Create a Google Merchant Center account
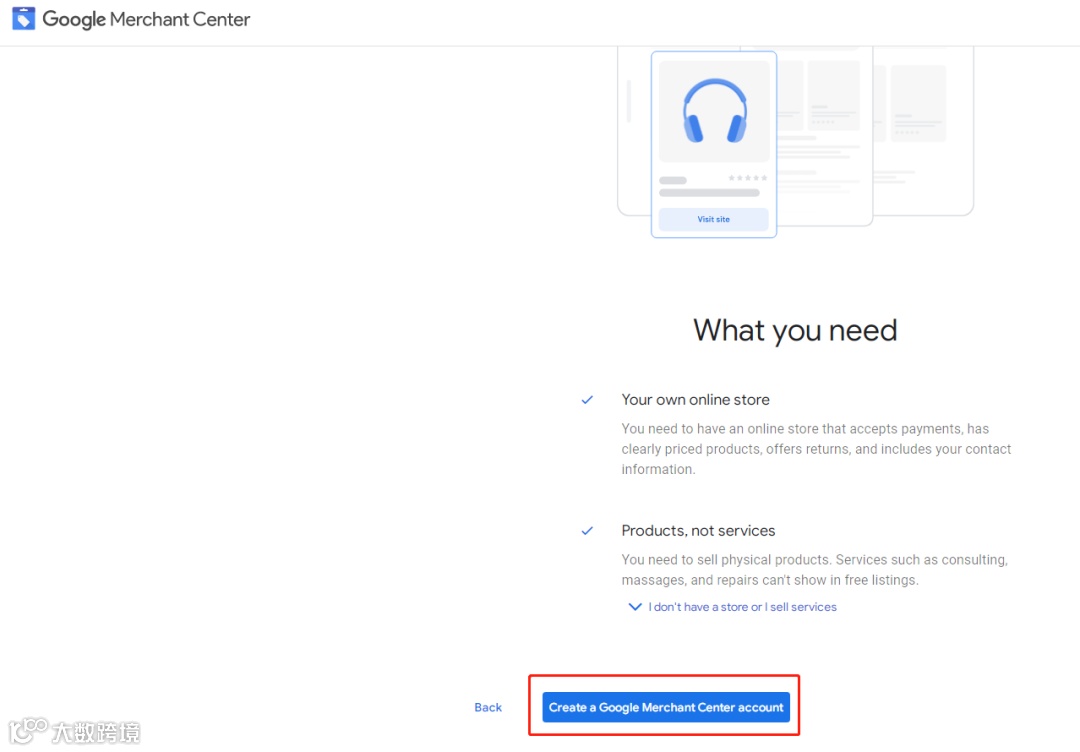Viewport: 1080px width, 752px height. tap(665, 707)
